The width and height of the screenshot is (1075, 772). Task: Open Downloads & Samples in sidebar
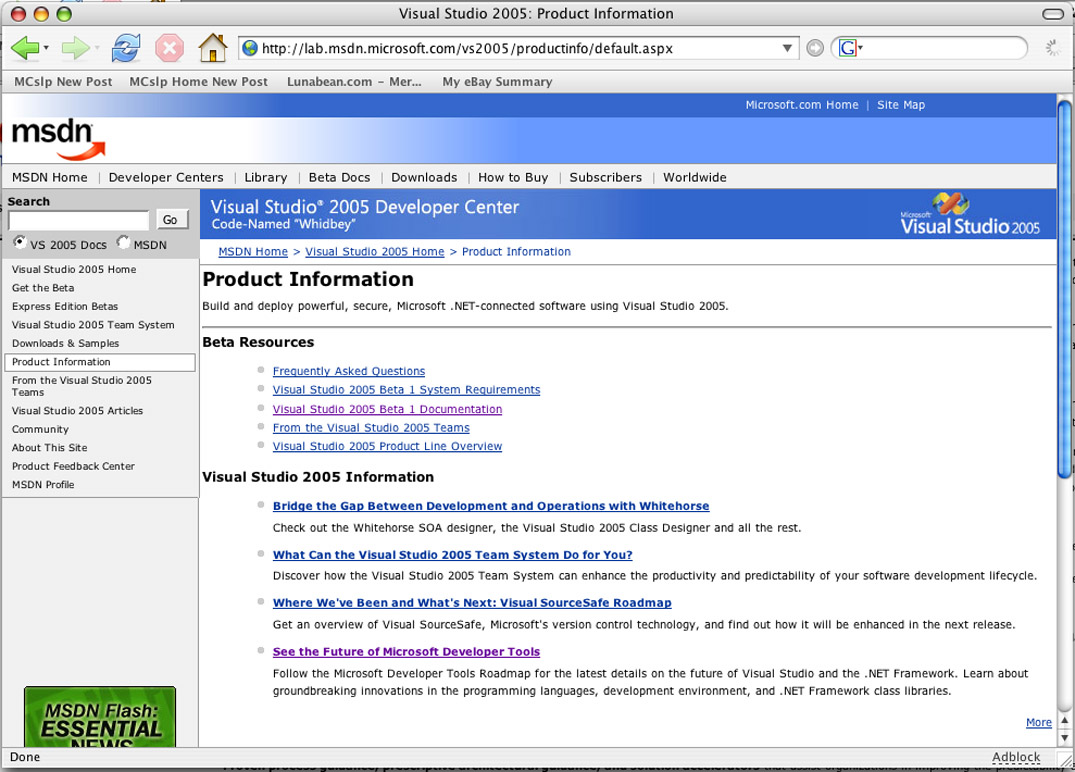pyautogui.click(x=65, y=343)
